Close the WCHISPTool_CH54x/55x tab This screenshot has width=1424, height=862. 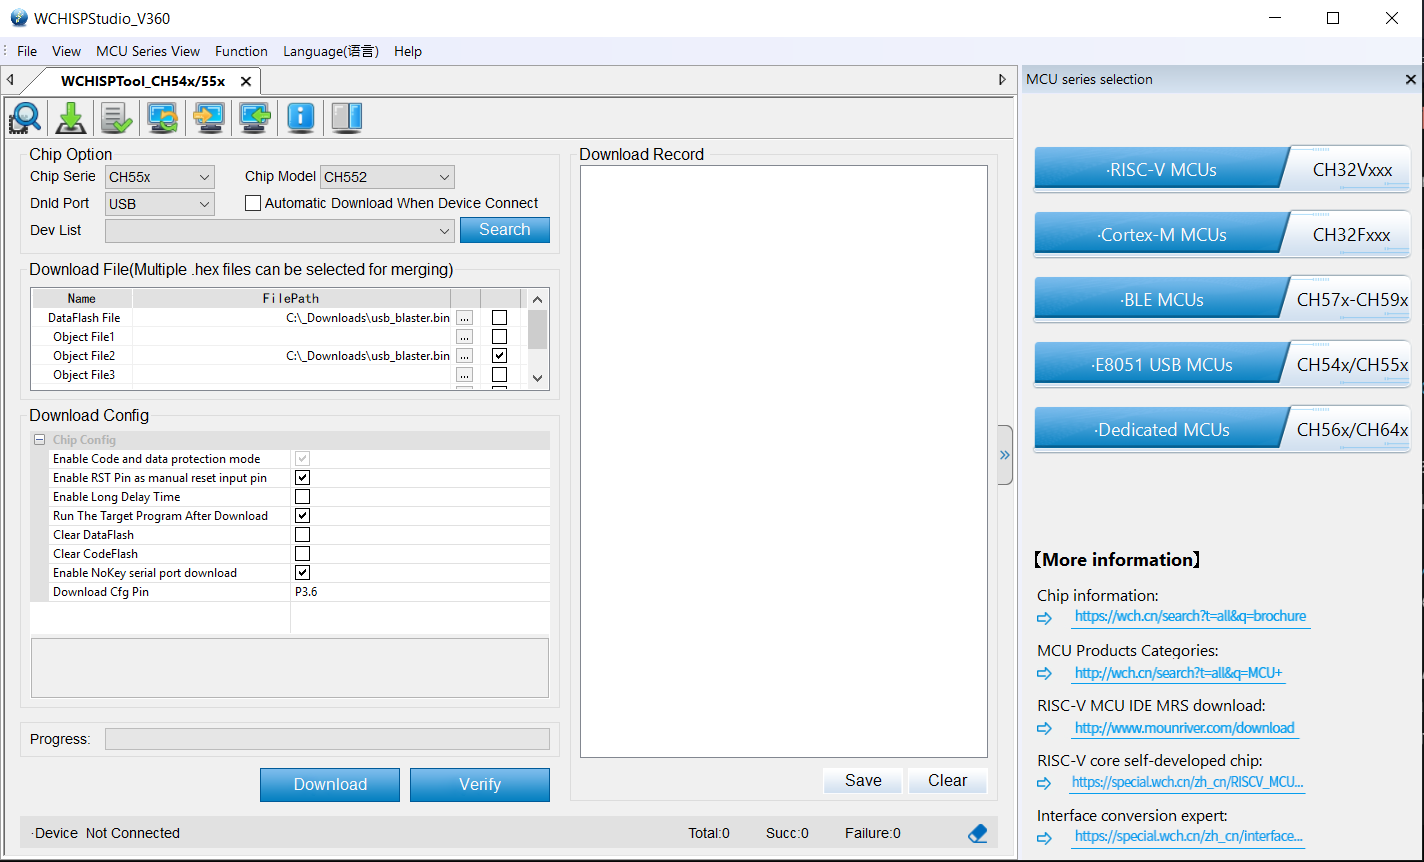coord(246,81)
